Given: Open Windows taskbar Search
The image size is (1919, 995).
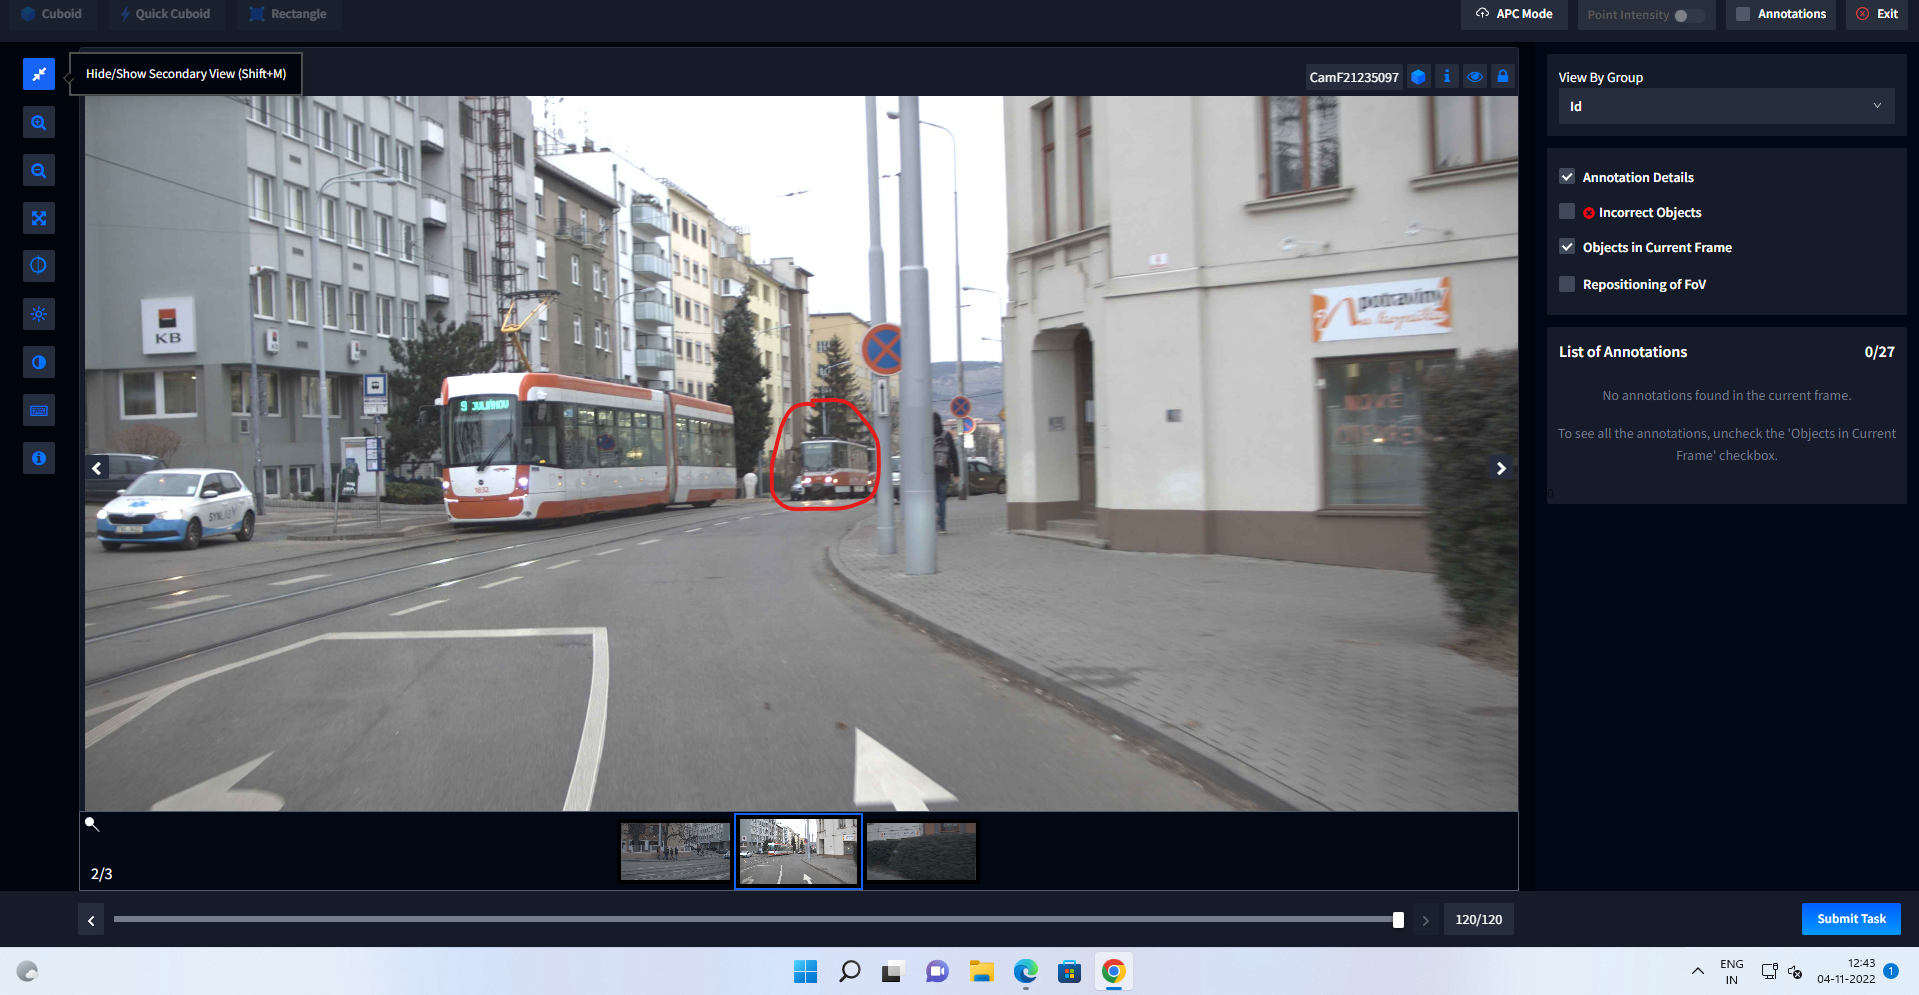Looking at the screenshot, I should [x=849, y=971].
